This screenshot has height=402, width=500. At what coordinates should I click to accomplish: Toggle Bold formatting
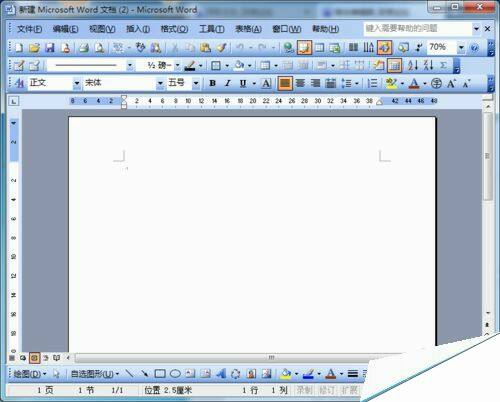[212, 83]
